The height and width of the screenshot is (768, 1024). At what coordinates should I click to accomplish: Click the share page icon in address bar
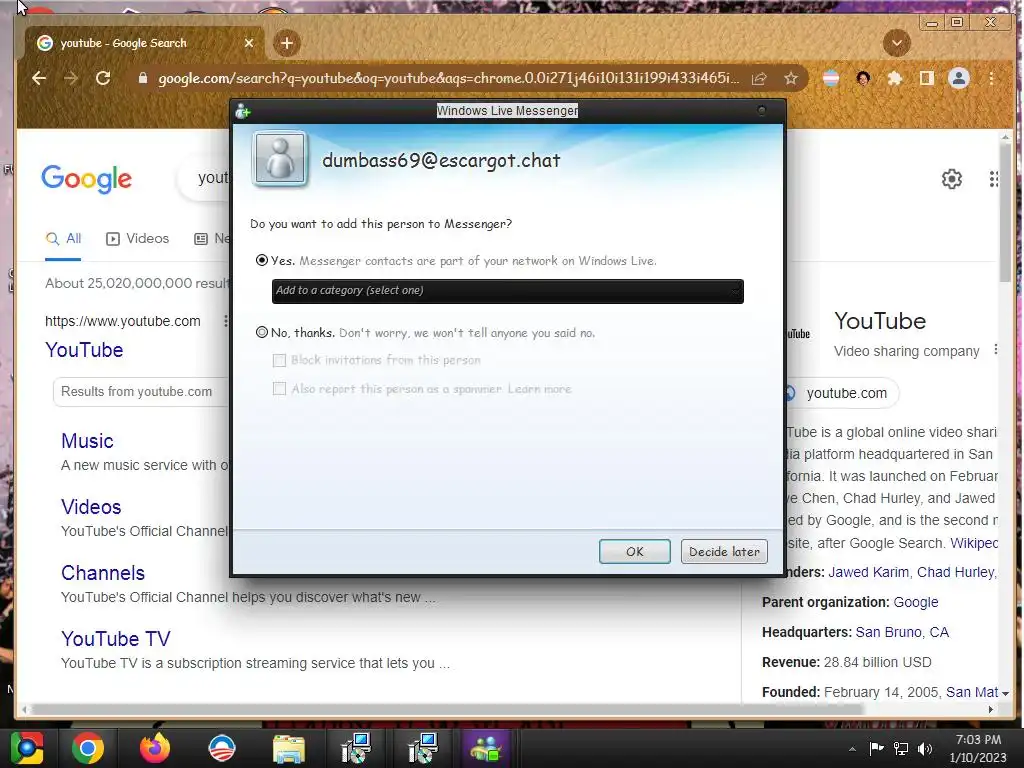tap(759, 78)
